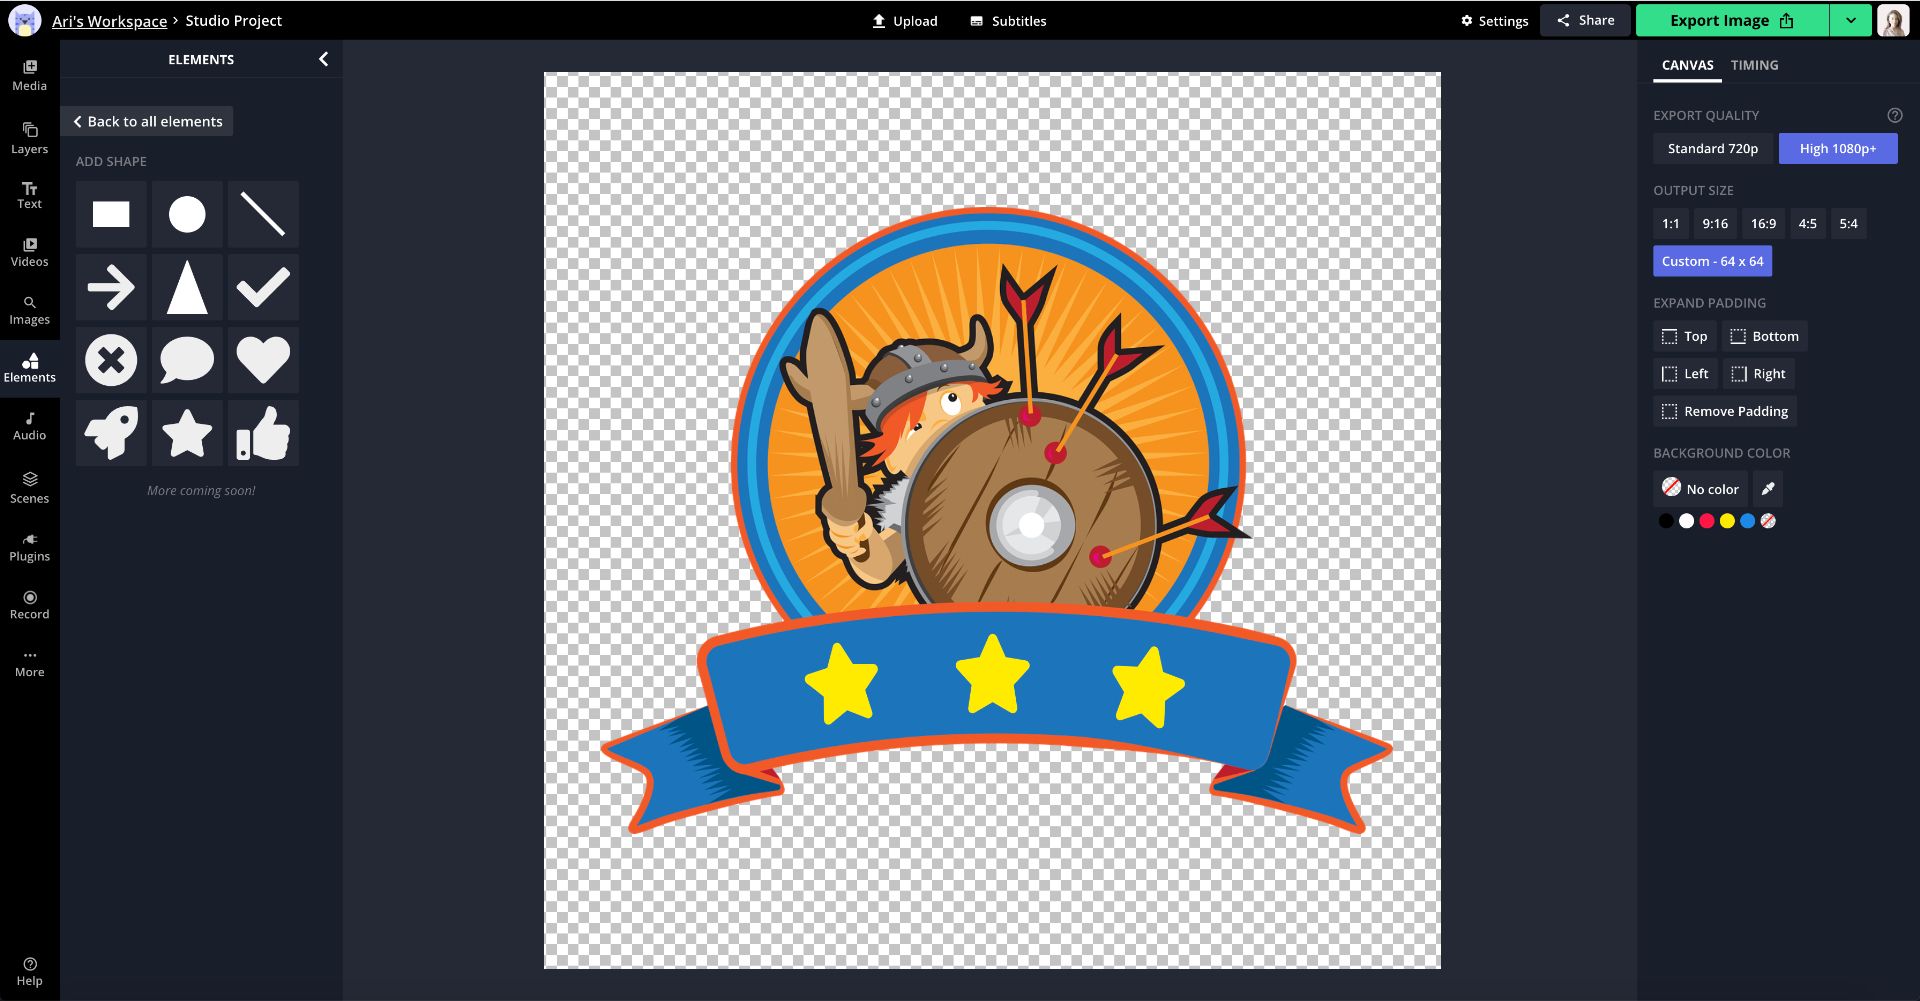Click the user profile avatar

[1892, 21]
